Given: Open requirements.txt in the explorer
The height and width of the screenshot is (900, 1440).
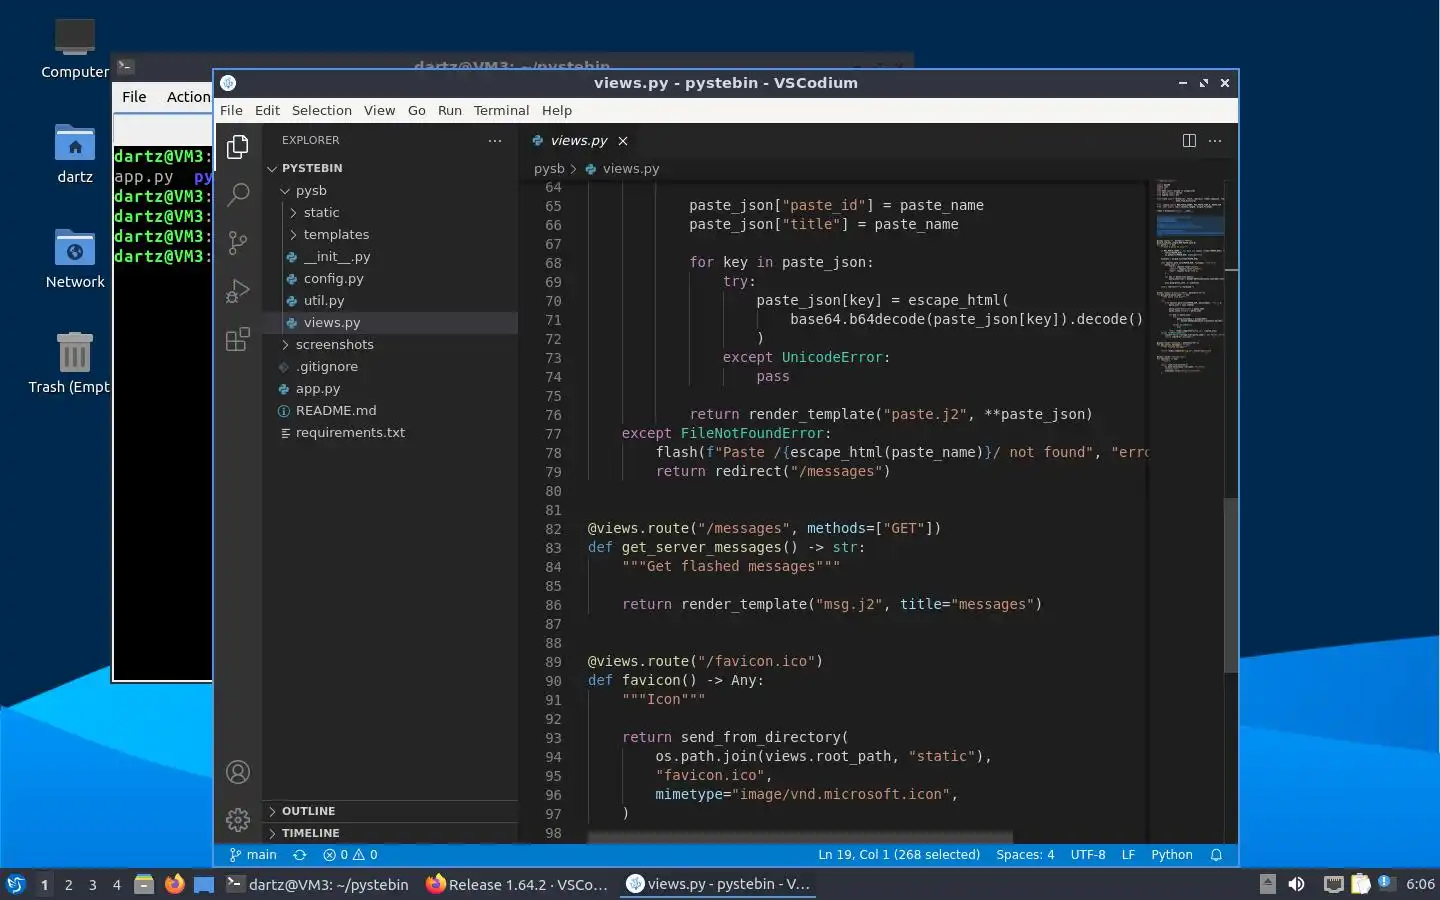Looking at the screenshot, I should pyautogui.click(x=390, y=432).
